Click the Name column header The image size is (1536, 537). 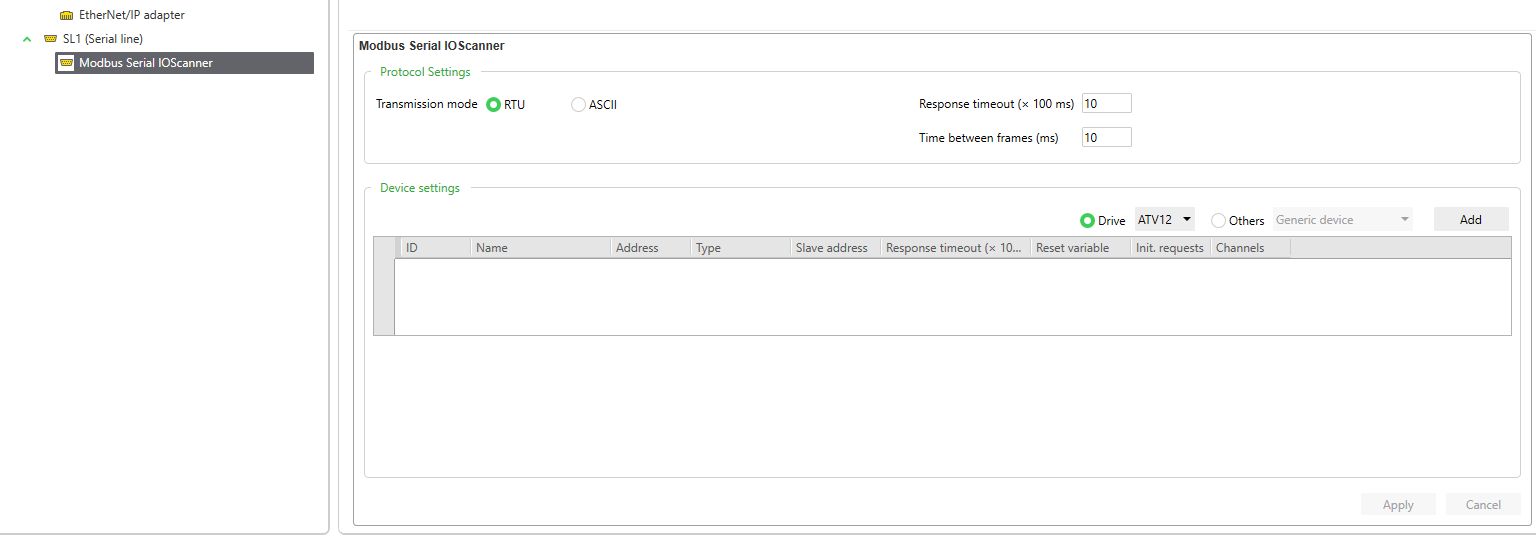(541, 248)
